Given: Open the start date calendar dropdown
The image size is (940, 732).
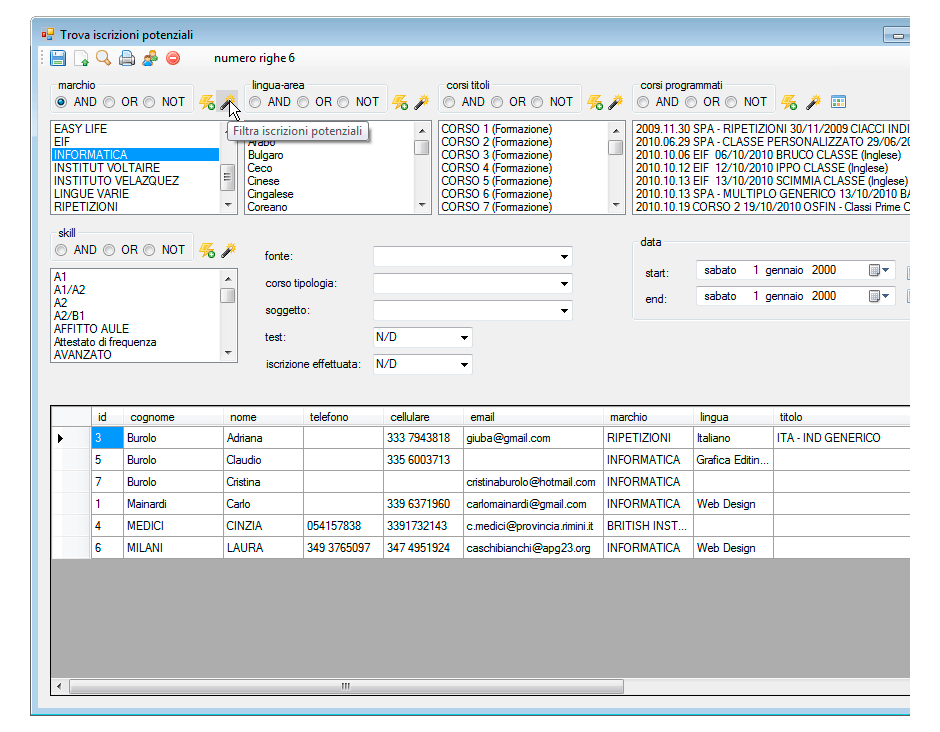Looking at the screenshot, I should [x=879, y=270].
